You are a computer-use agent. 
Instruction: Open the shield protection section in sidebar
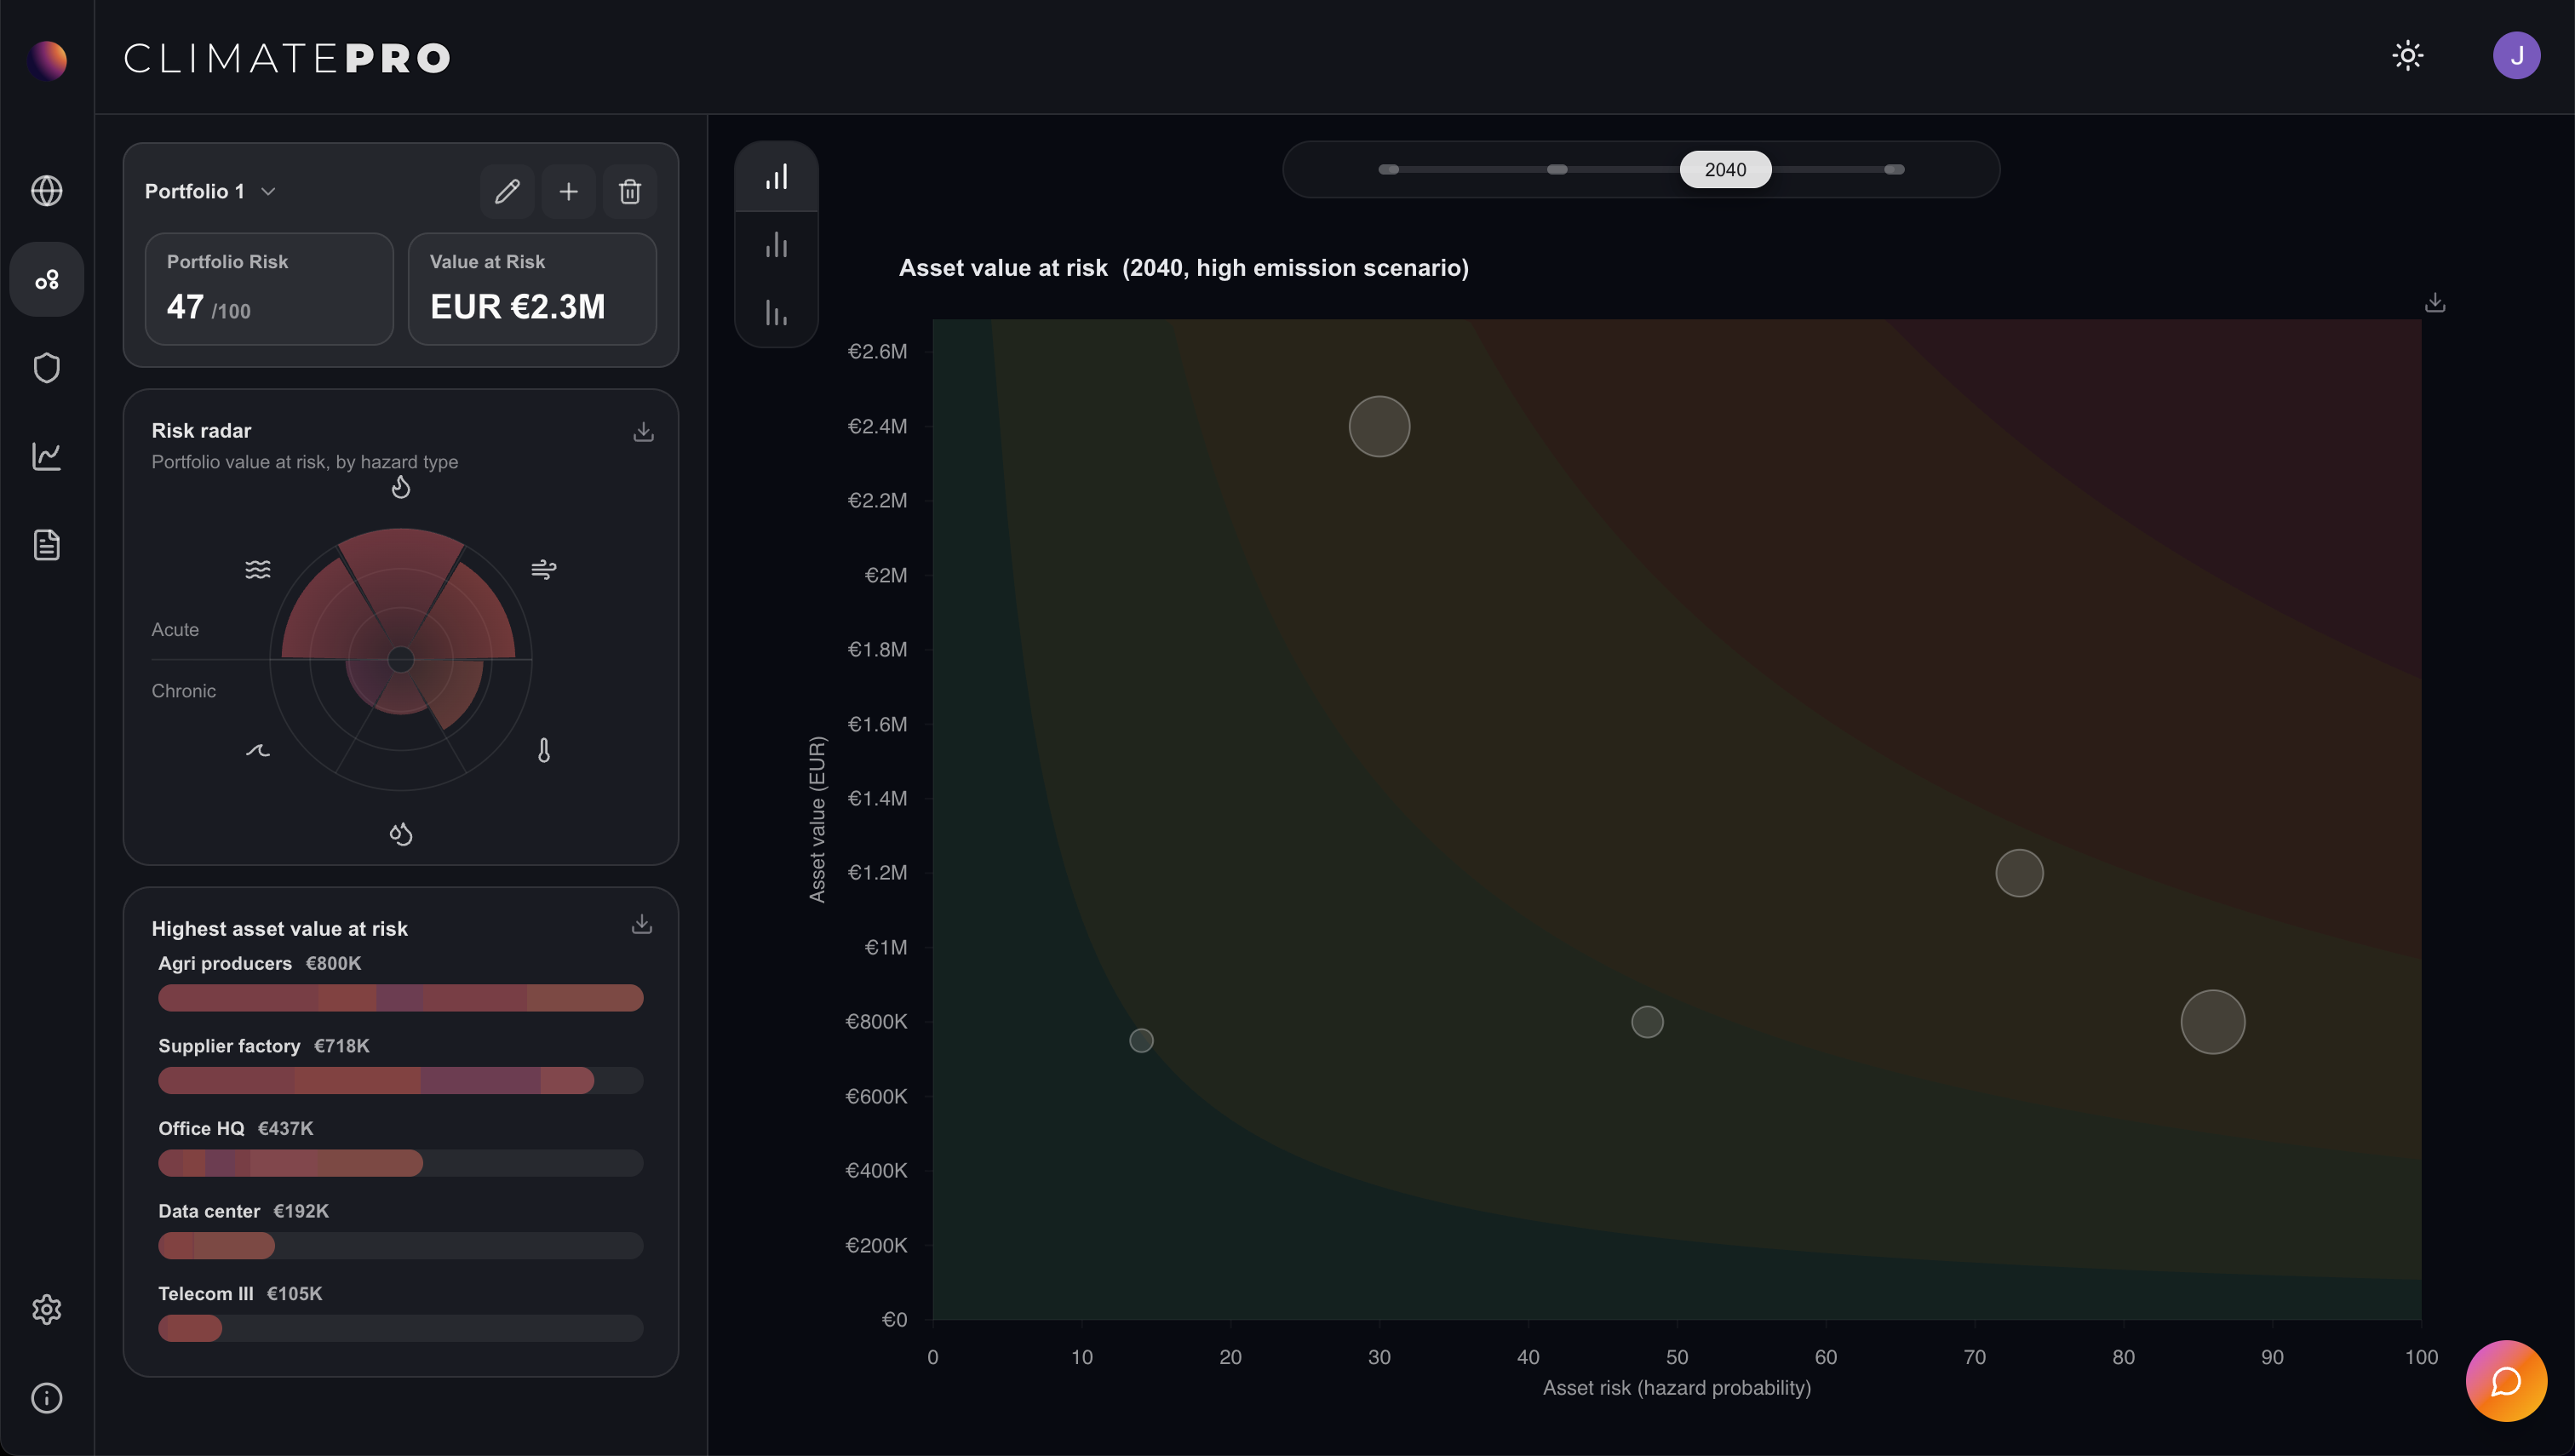point(46,368)
